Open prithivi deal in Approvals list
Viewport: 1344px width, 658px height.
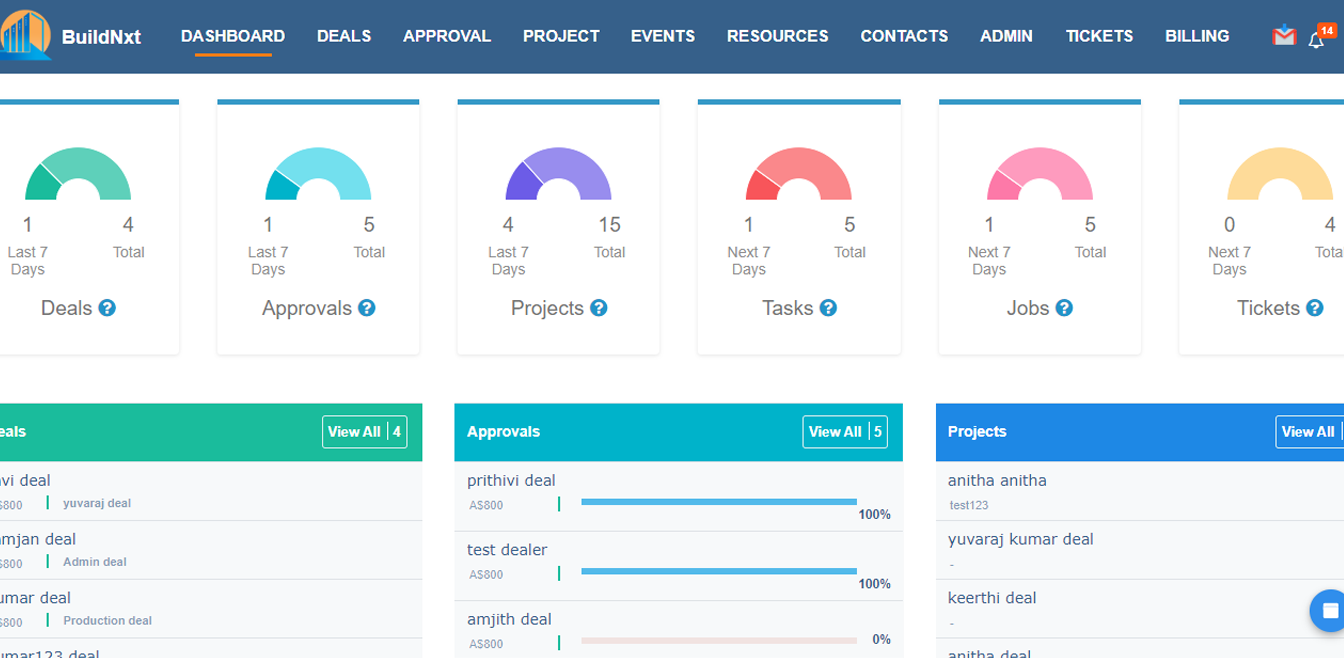tap(511, 481)
